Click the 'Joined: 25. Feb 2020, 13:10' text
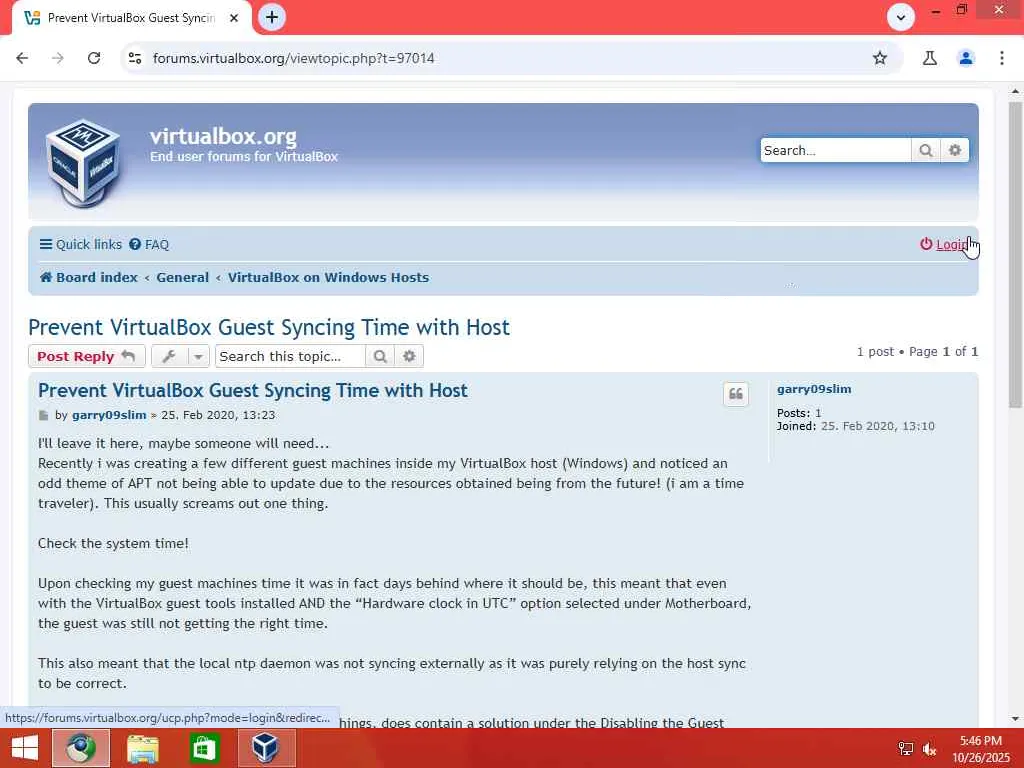This screenshot has width=1024, height=768. click(x=856, y=426)
